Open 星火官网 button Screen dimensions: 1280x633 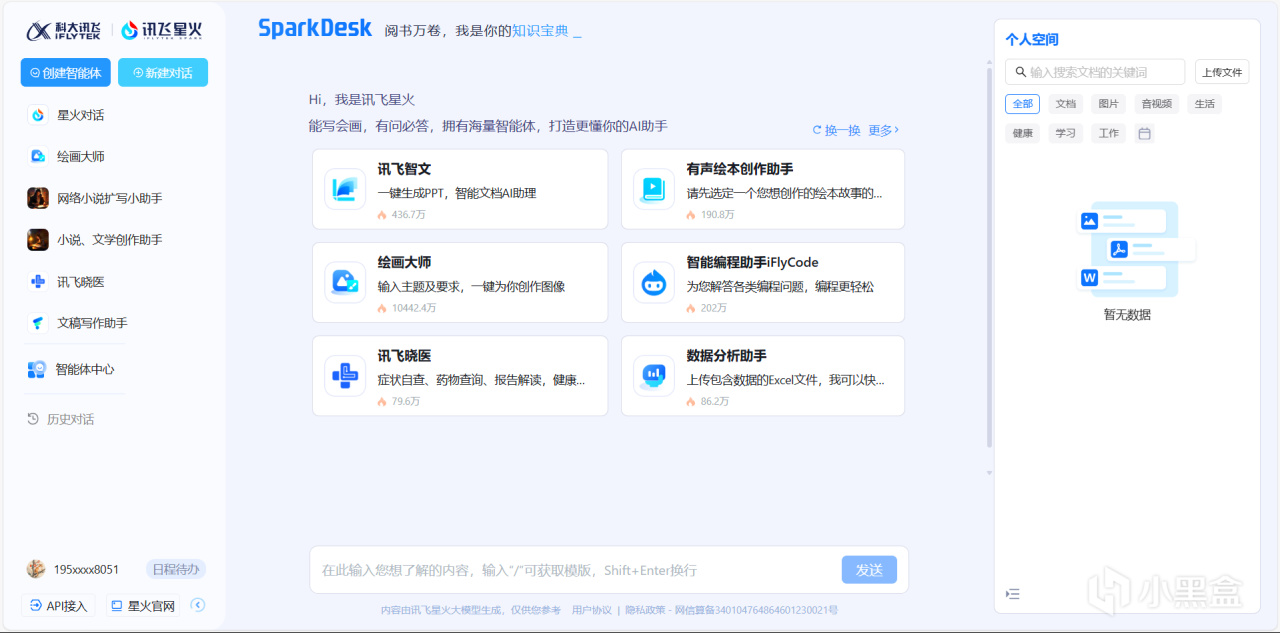[143, 605]
